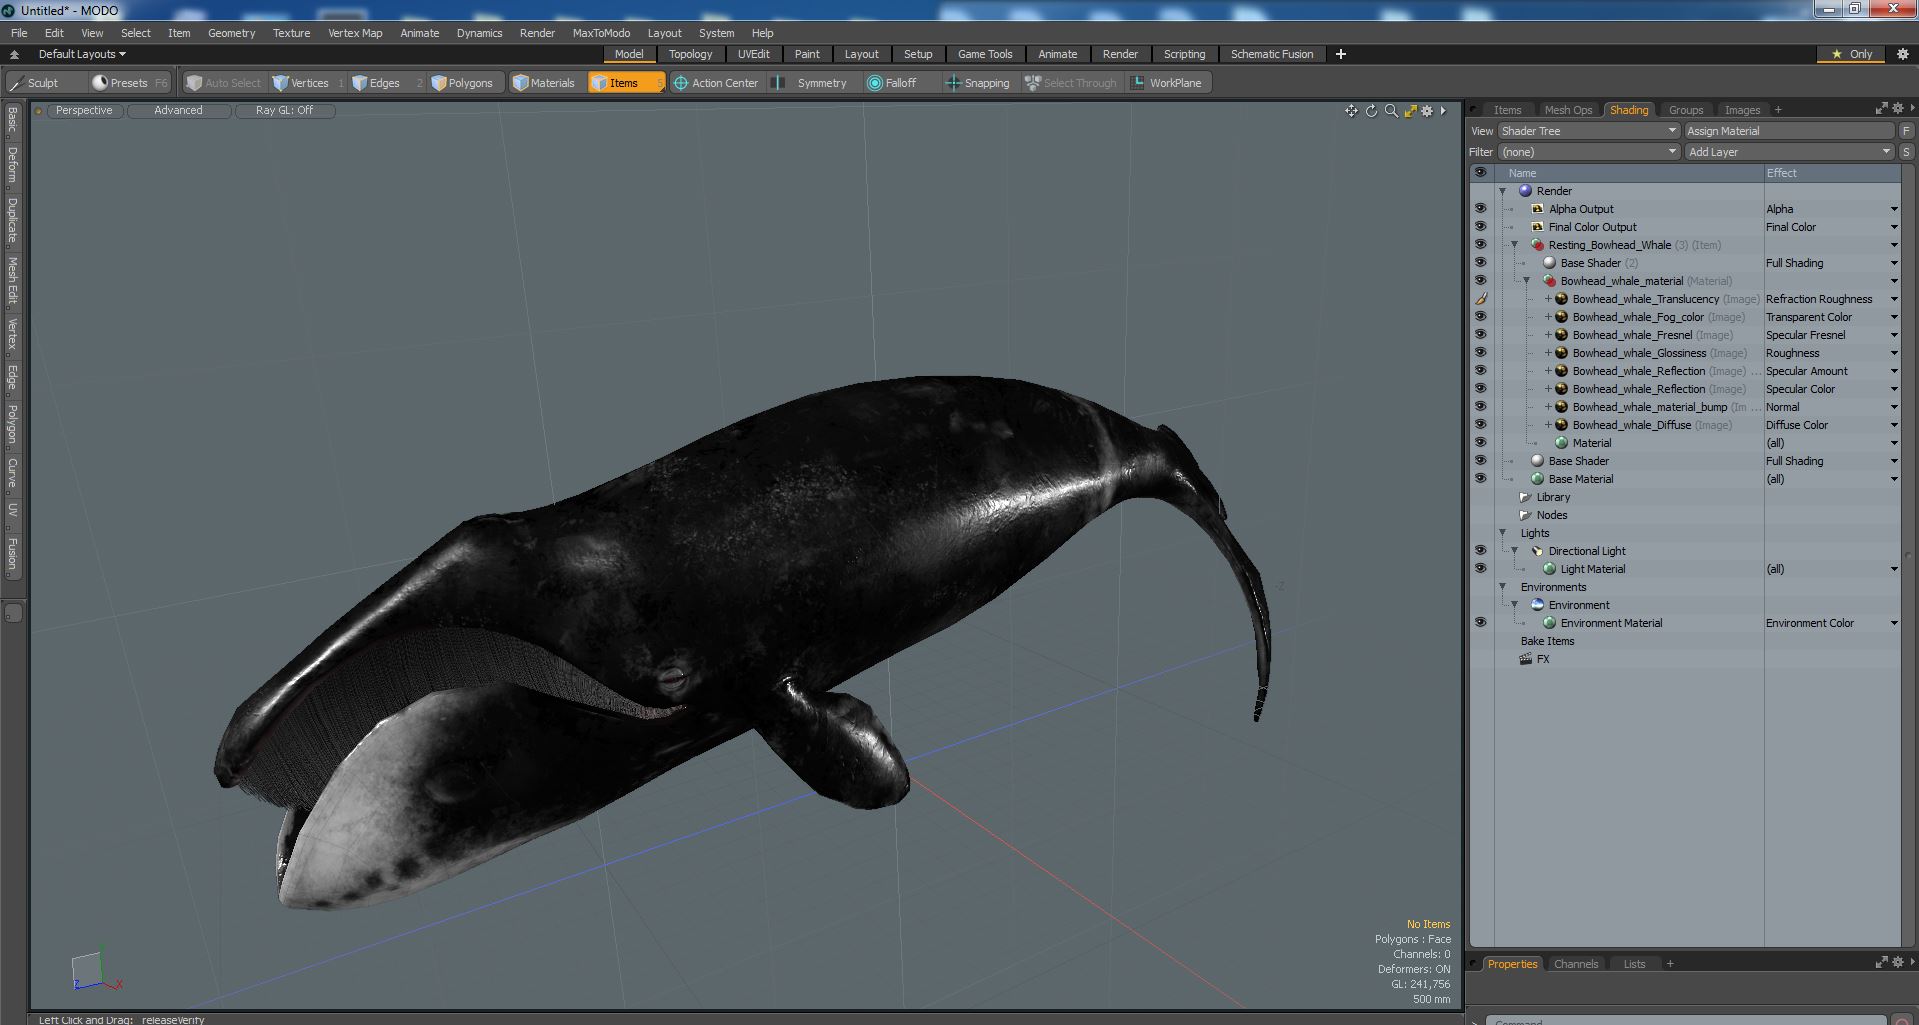The width and height of the screenshot is (1919, 1025).
Task: Open the Vertex Map menu
Action: pos(355,33)
